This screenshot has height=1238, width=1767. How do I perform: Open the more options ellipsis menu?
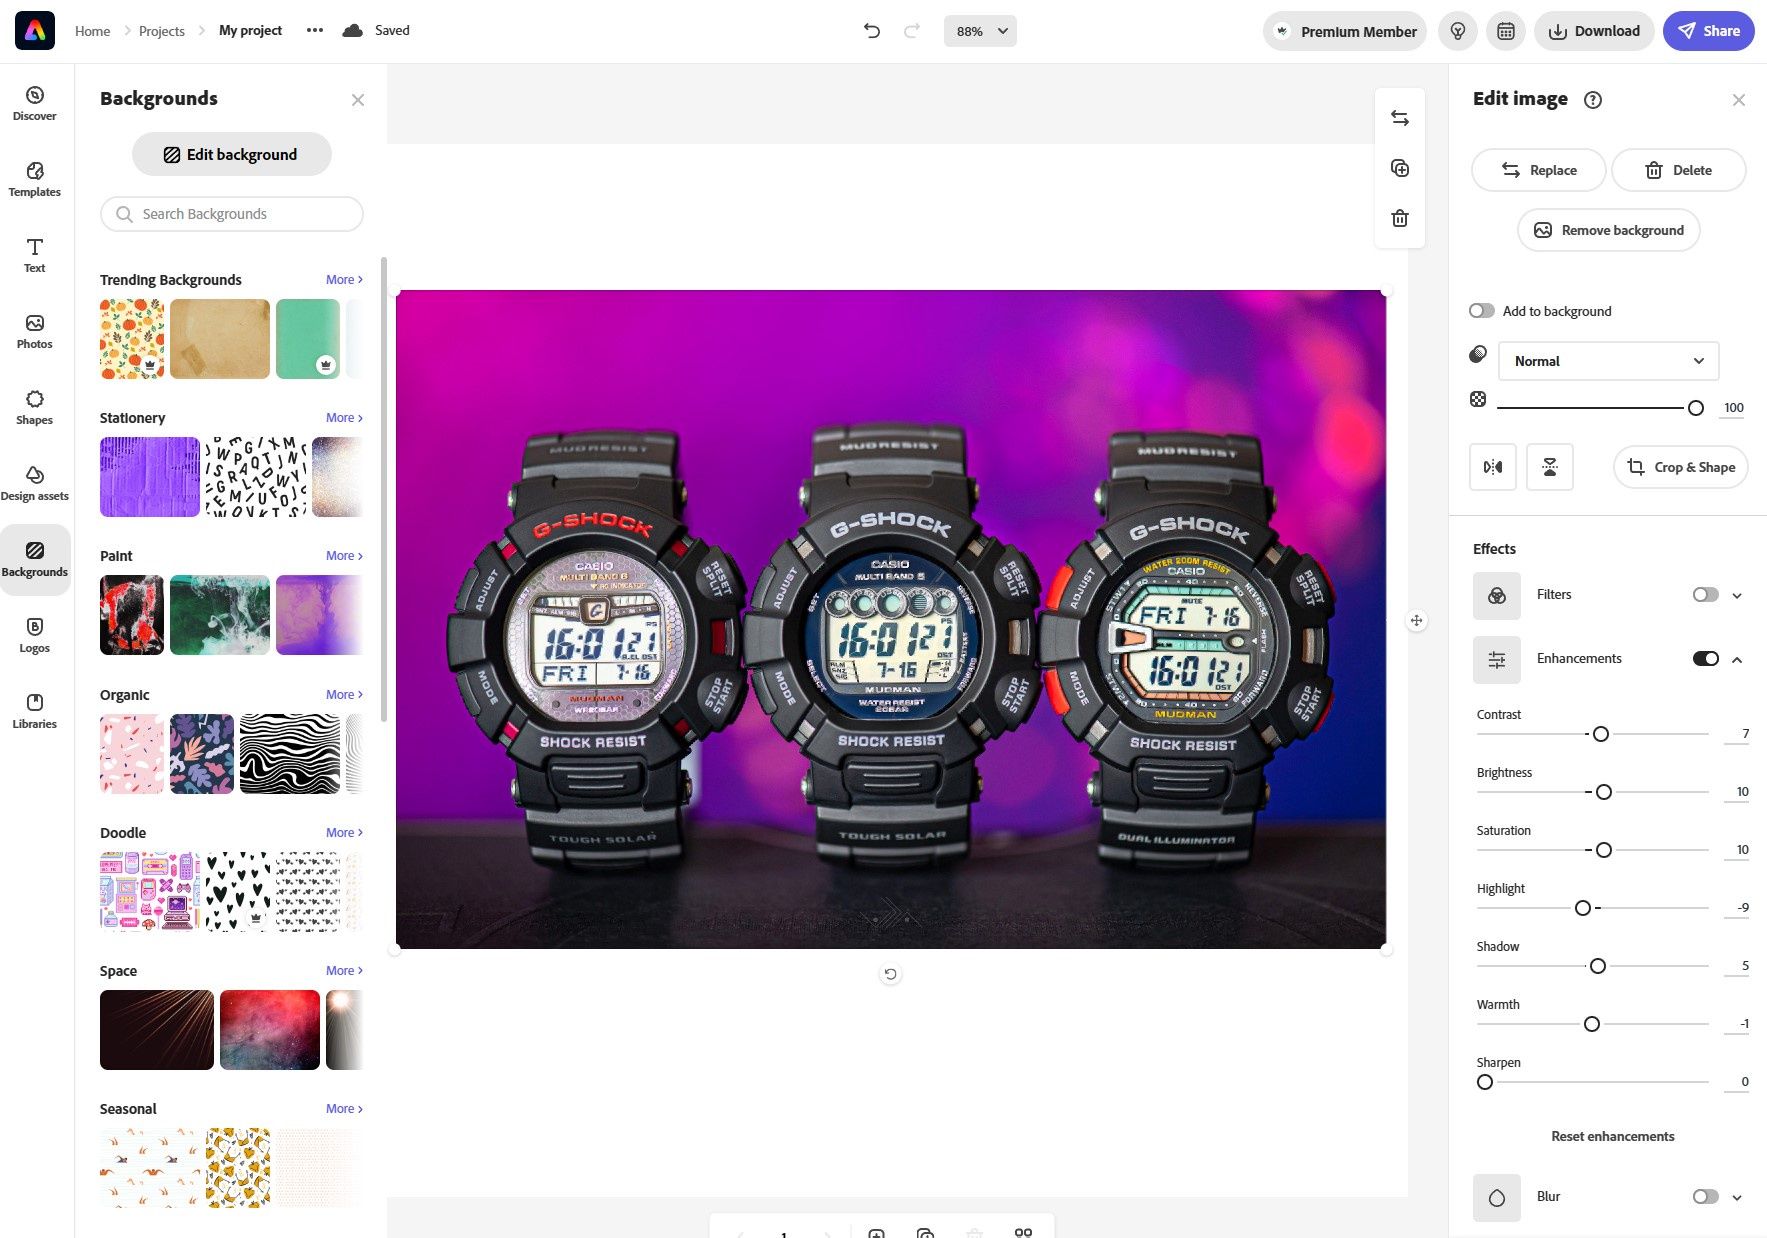tap(315, 30)
